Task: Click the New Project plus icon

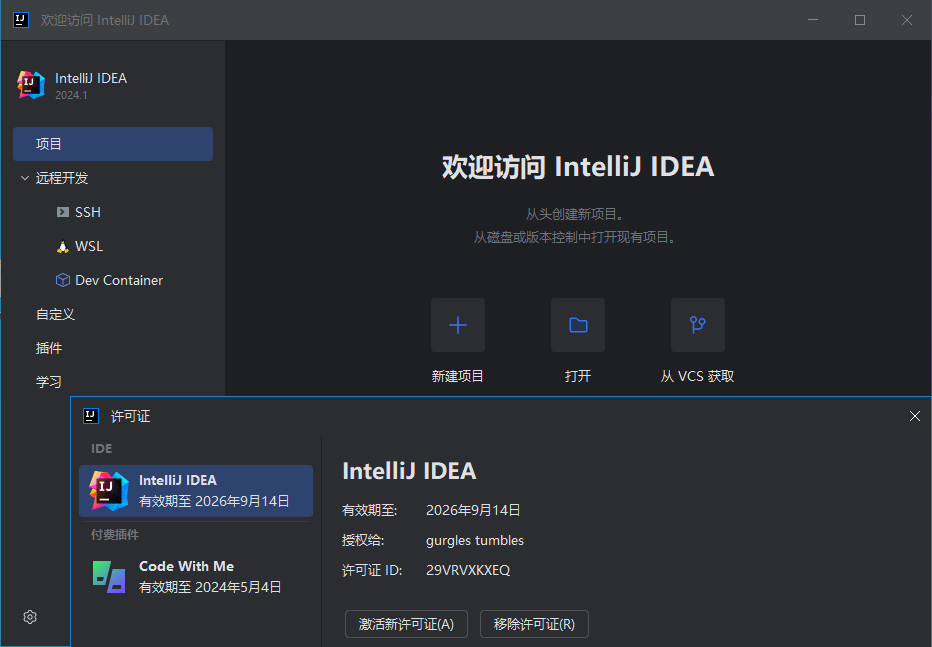Action: click(458, 325)
